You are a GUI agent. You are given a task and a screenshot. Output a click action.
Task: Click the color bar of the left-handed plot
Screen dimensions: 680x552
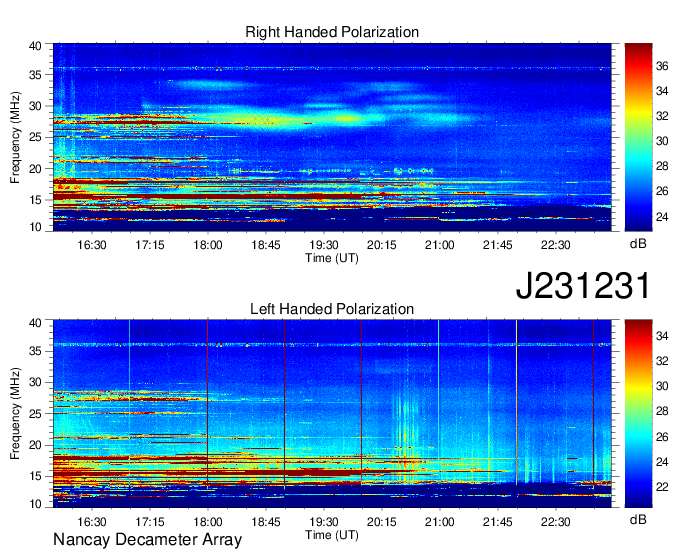638,414
